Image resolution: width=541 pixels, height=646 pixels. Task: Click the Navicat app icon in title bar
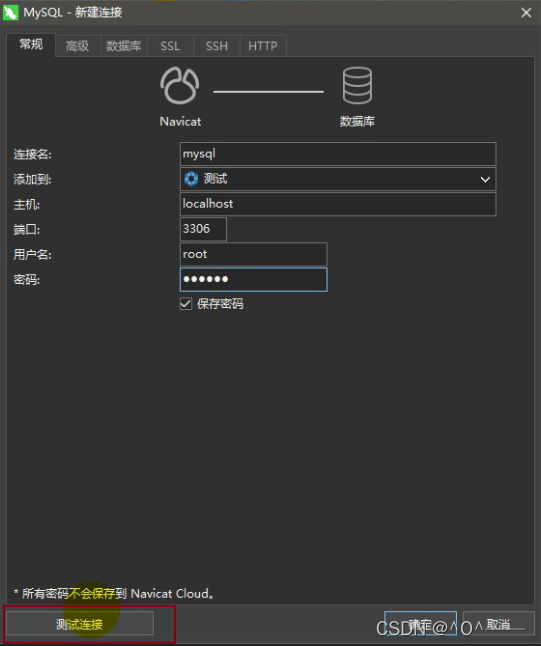11,12
